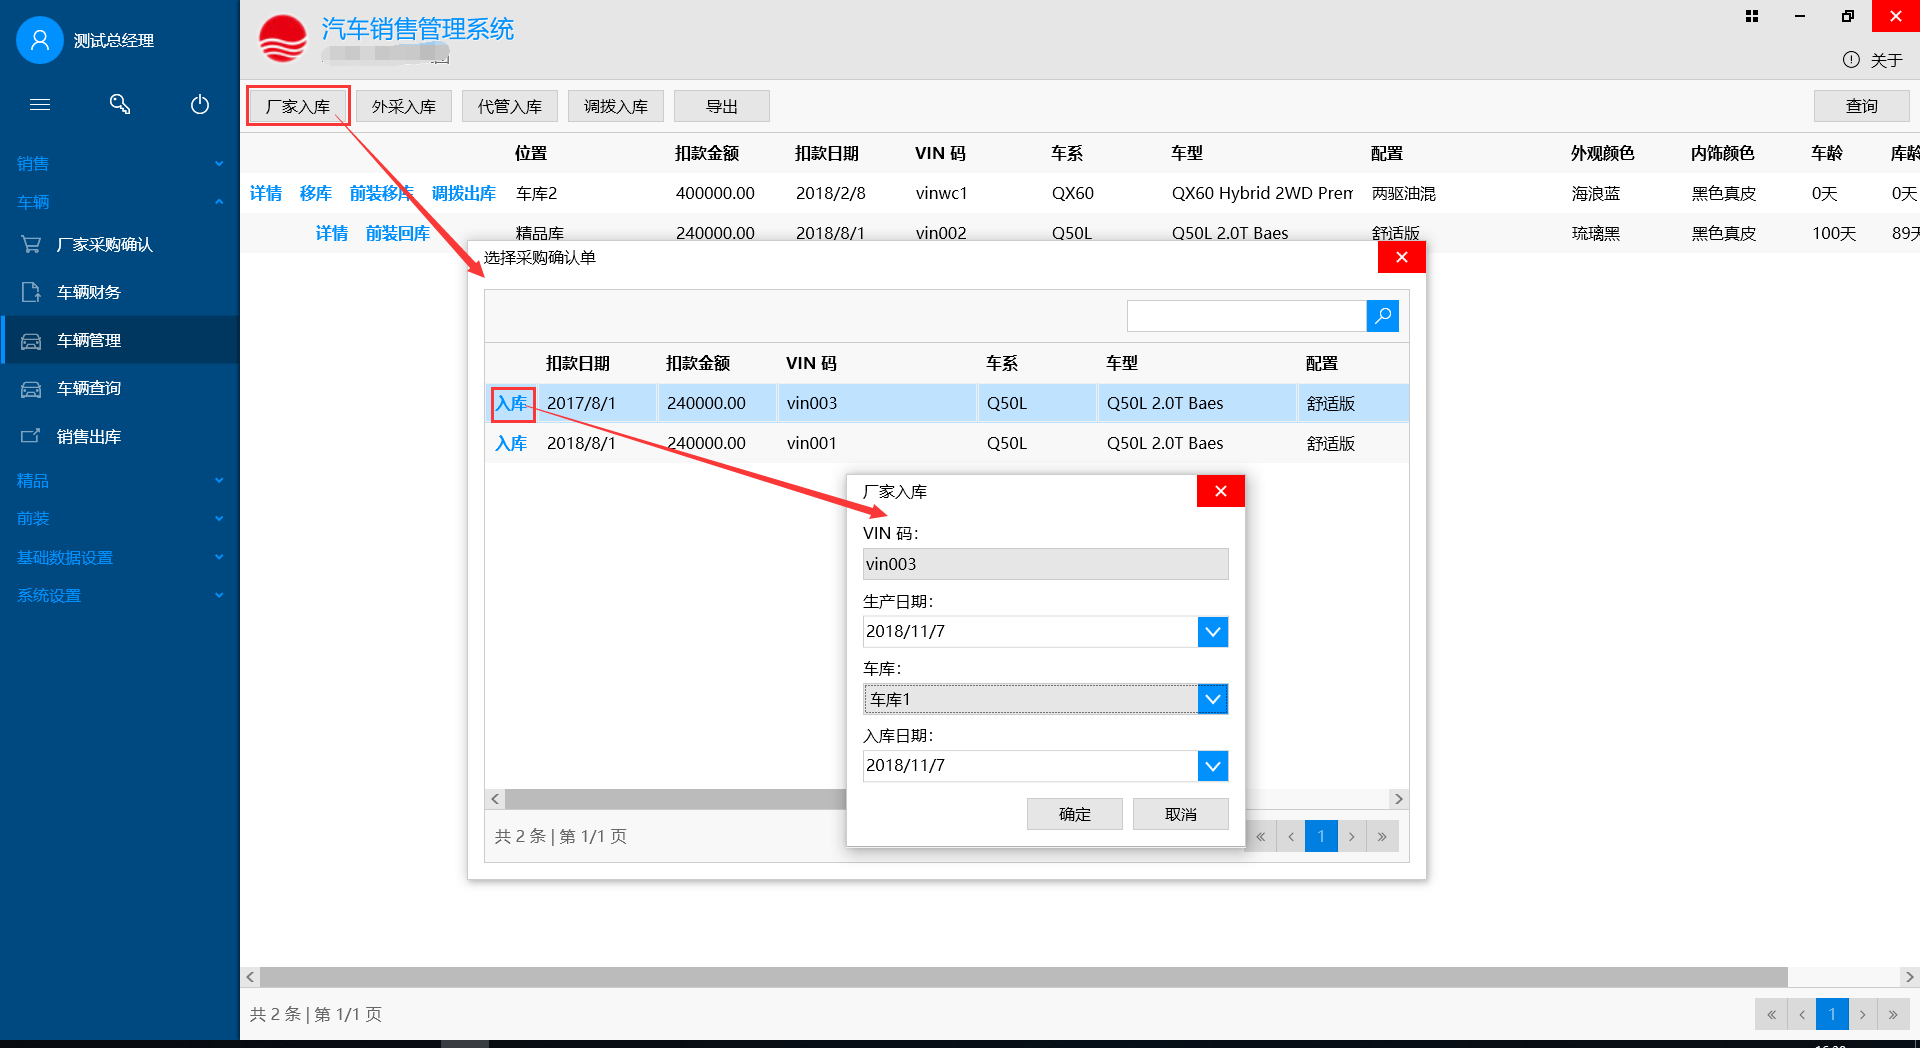This screenshot has width=1920, height=1048.
Task: Click the user avatar icon
Action: point(40,40)
